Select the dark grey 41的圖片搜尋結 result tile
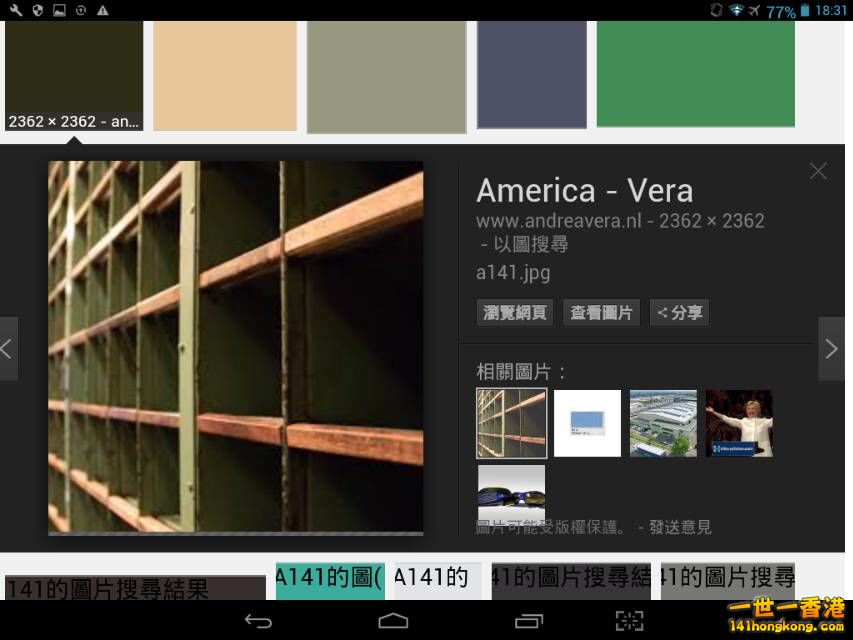The image size is (853, 640). click(571, 581)
